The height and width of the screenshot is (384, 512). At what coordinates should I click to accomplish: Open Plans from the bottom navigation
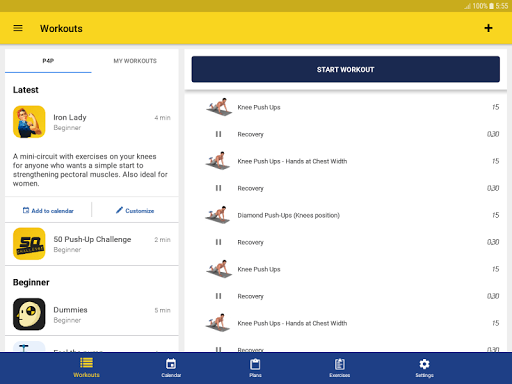(255, 368)
